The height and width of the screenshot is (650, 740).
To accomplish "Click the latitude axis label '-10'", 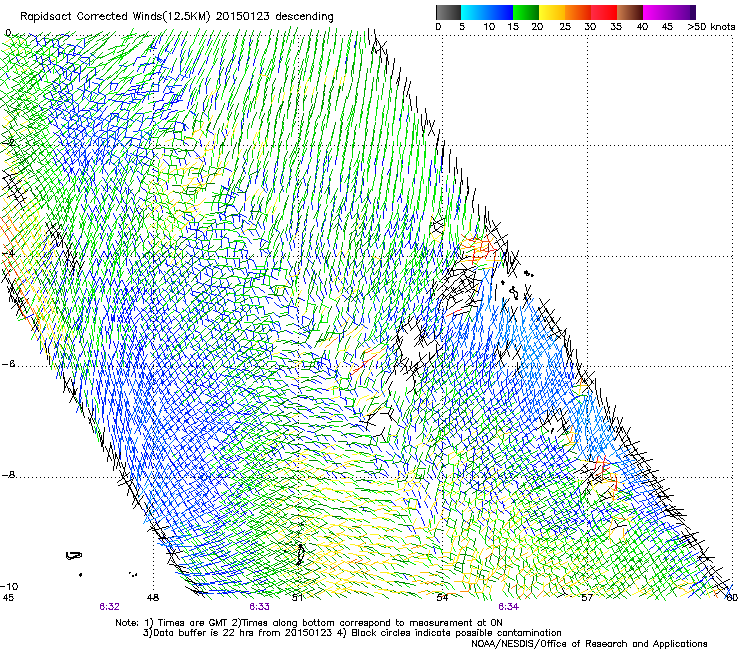I will pyautogui.click(x=9, y=586).
